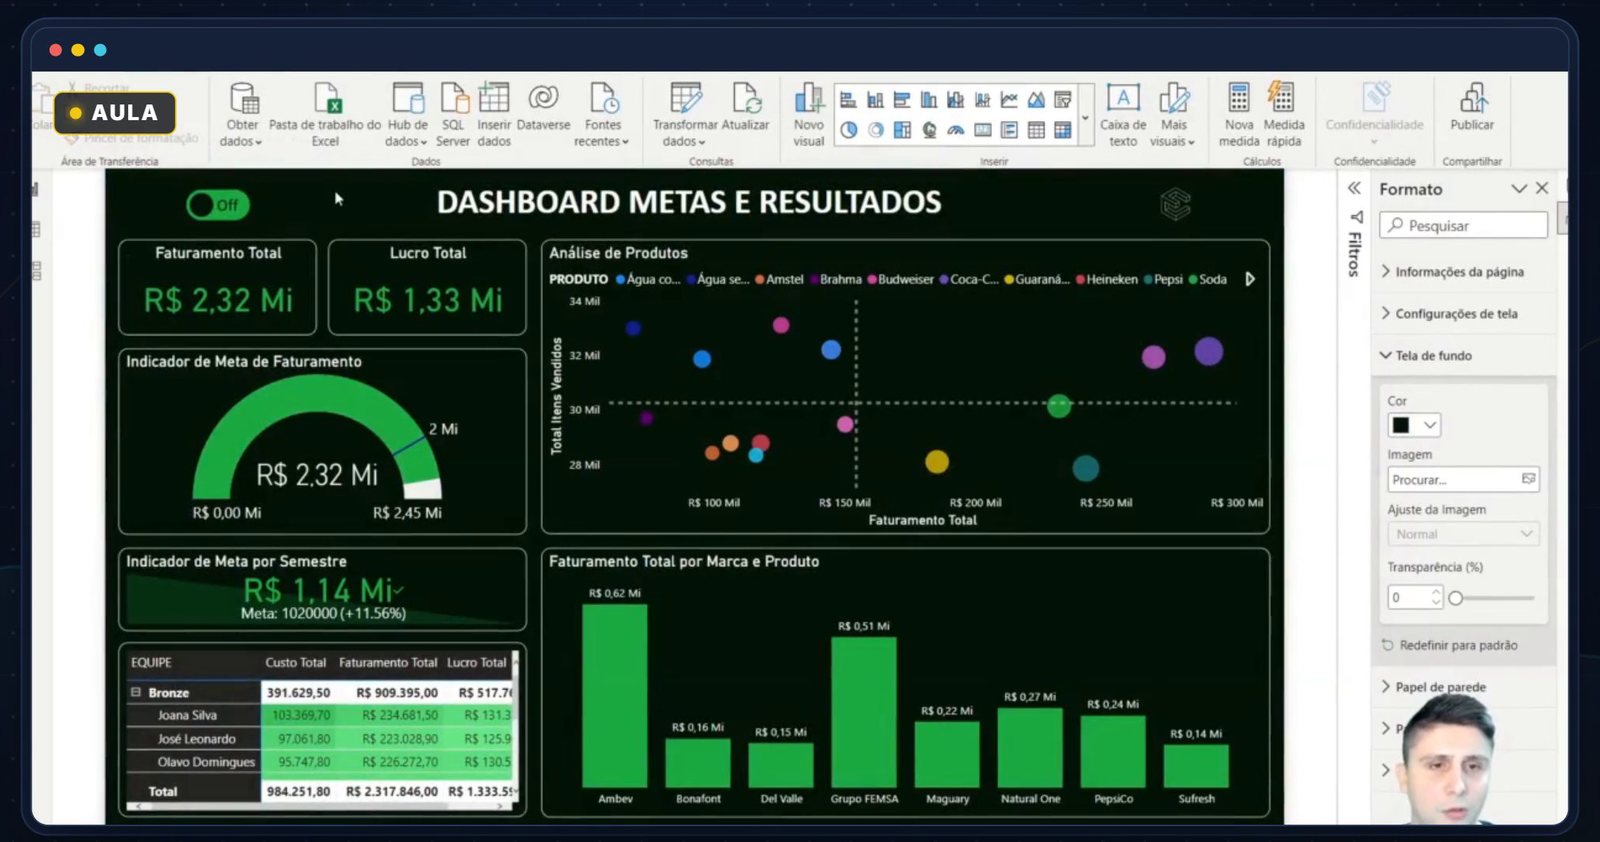Click the Atualizar refresh icon
This screenshot has height=842, width=1600.
pyautogui.click(x=746, y=98)
